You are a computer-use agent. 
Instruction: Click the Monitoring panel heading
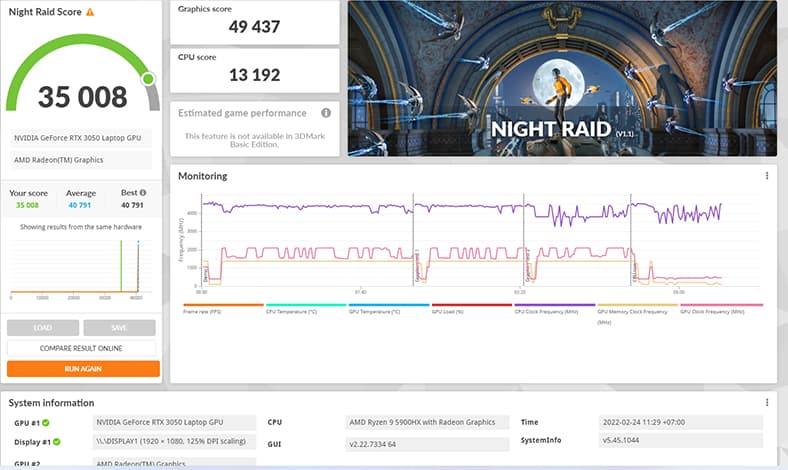coord(203,176)
